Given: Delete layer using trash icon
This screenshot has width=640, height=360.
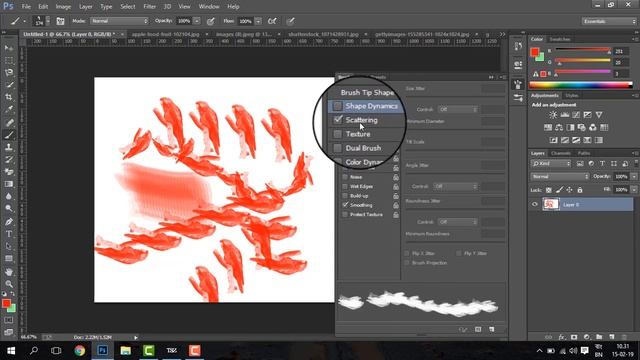Looking at the screenshot, I should (624, 337).
